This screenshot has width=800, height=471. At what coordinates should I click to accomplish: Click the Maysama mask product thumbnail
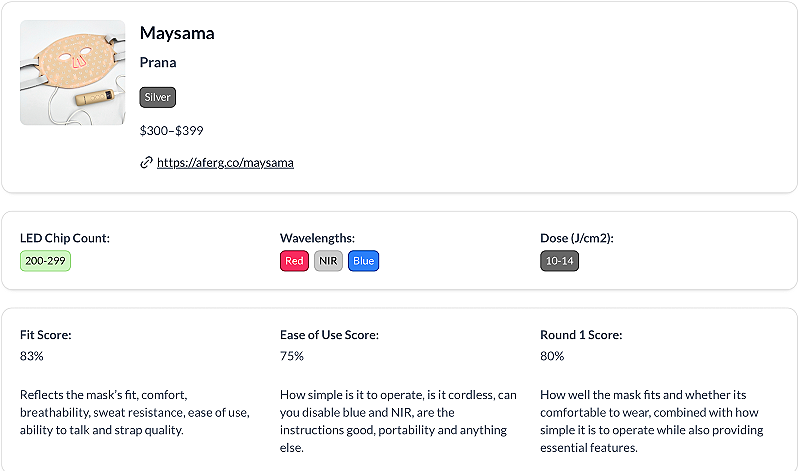(x=73, y=73)
